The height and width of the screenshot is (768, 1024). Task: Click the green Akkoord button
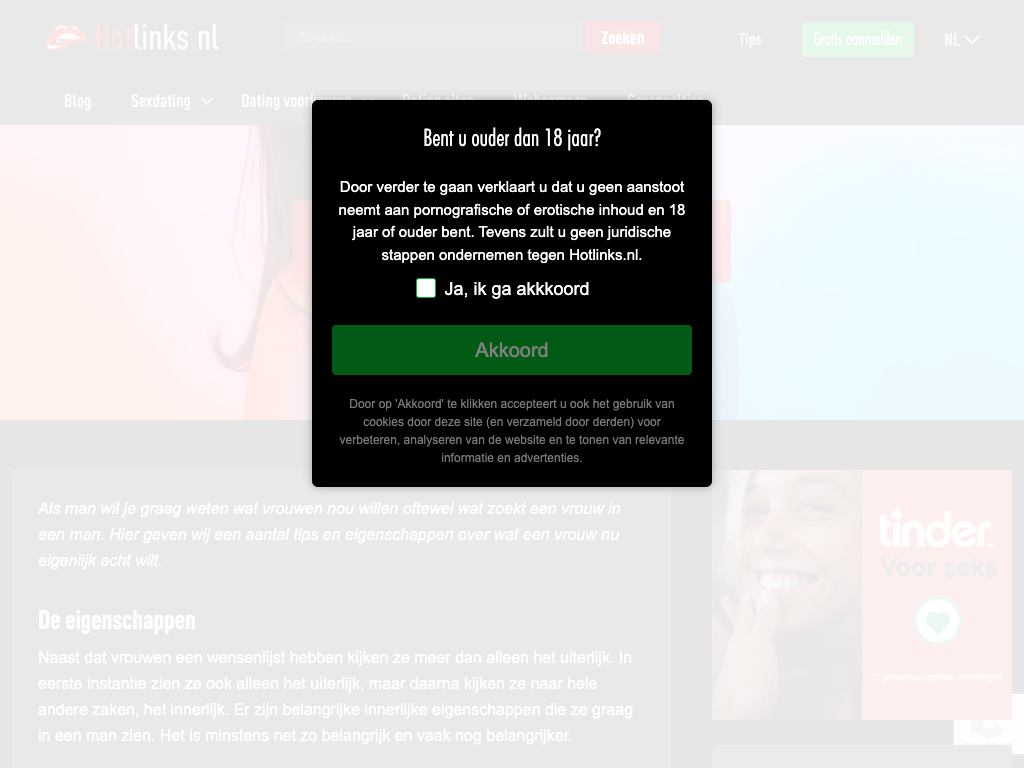tap(511, 350)
